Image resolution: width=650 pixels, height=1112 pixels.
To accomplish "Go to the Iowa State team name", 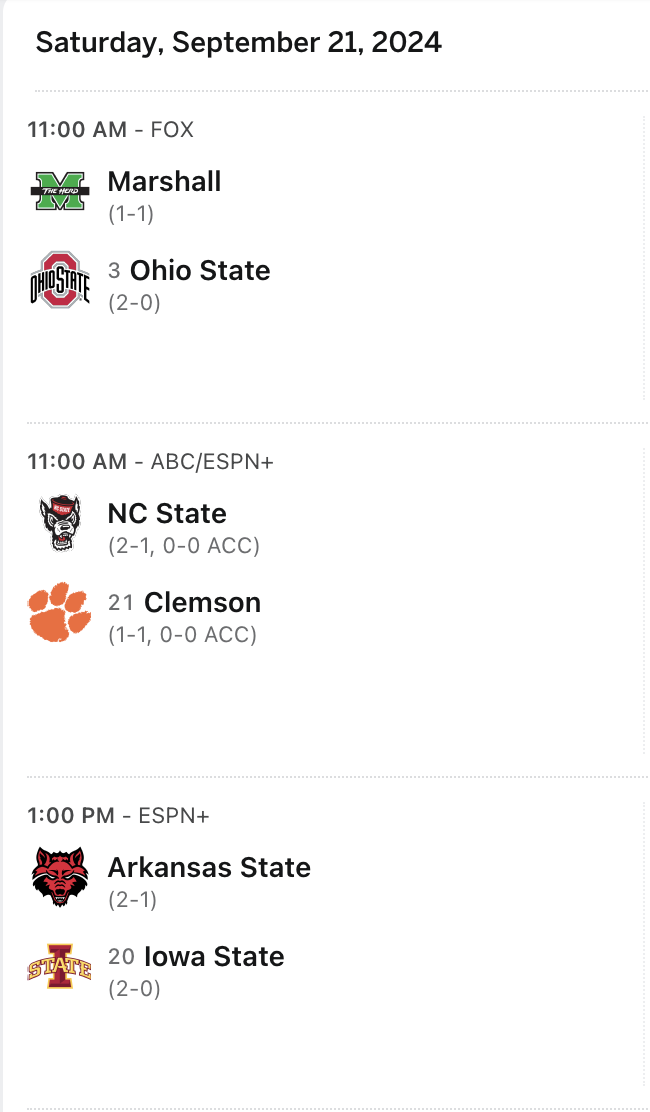I will 214,956.
